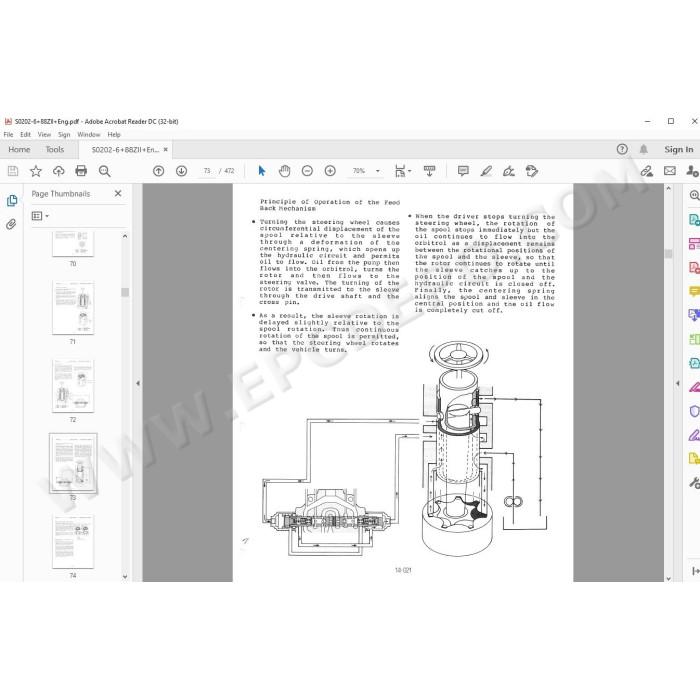
Task: Open the thumbnail options dropdown
Action: point(40,216)
